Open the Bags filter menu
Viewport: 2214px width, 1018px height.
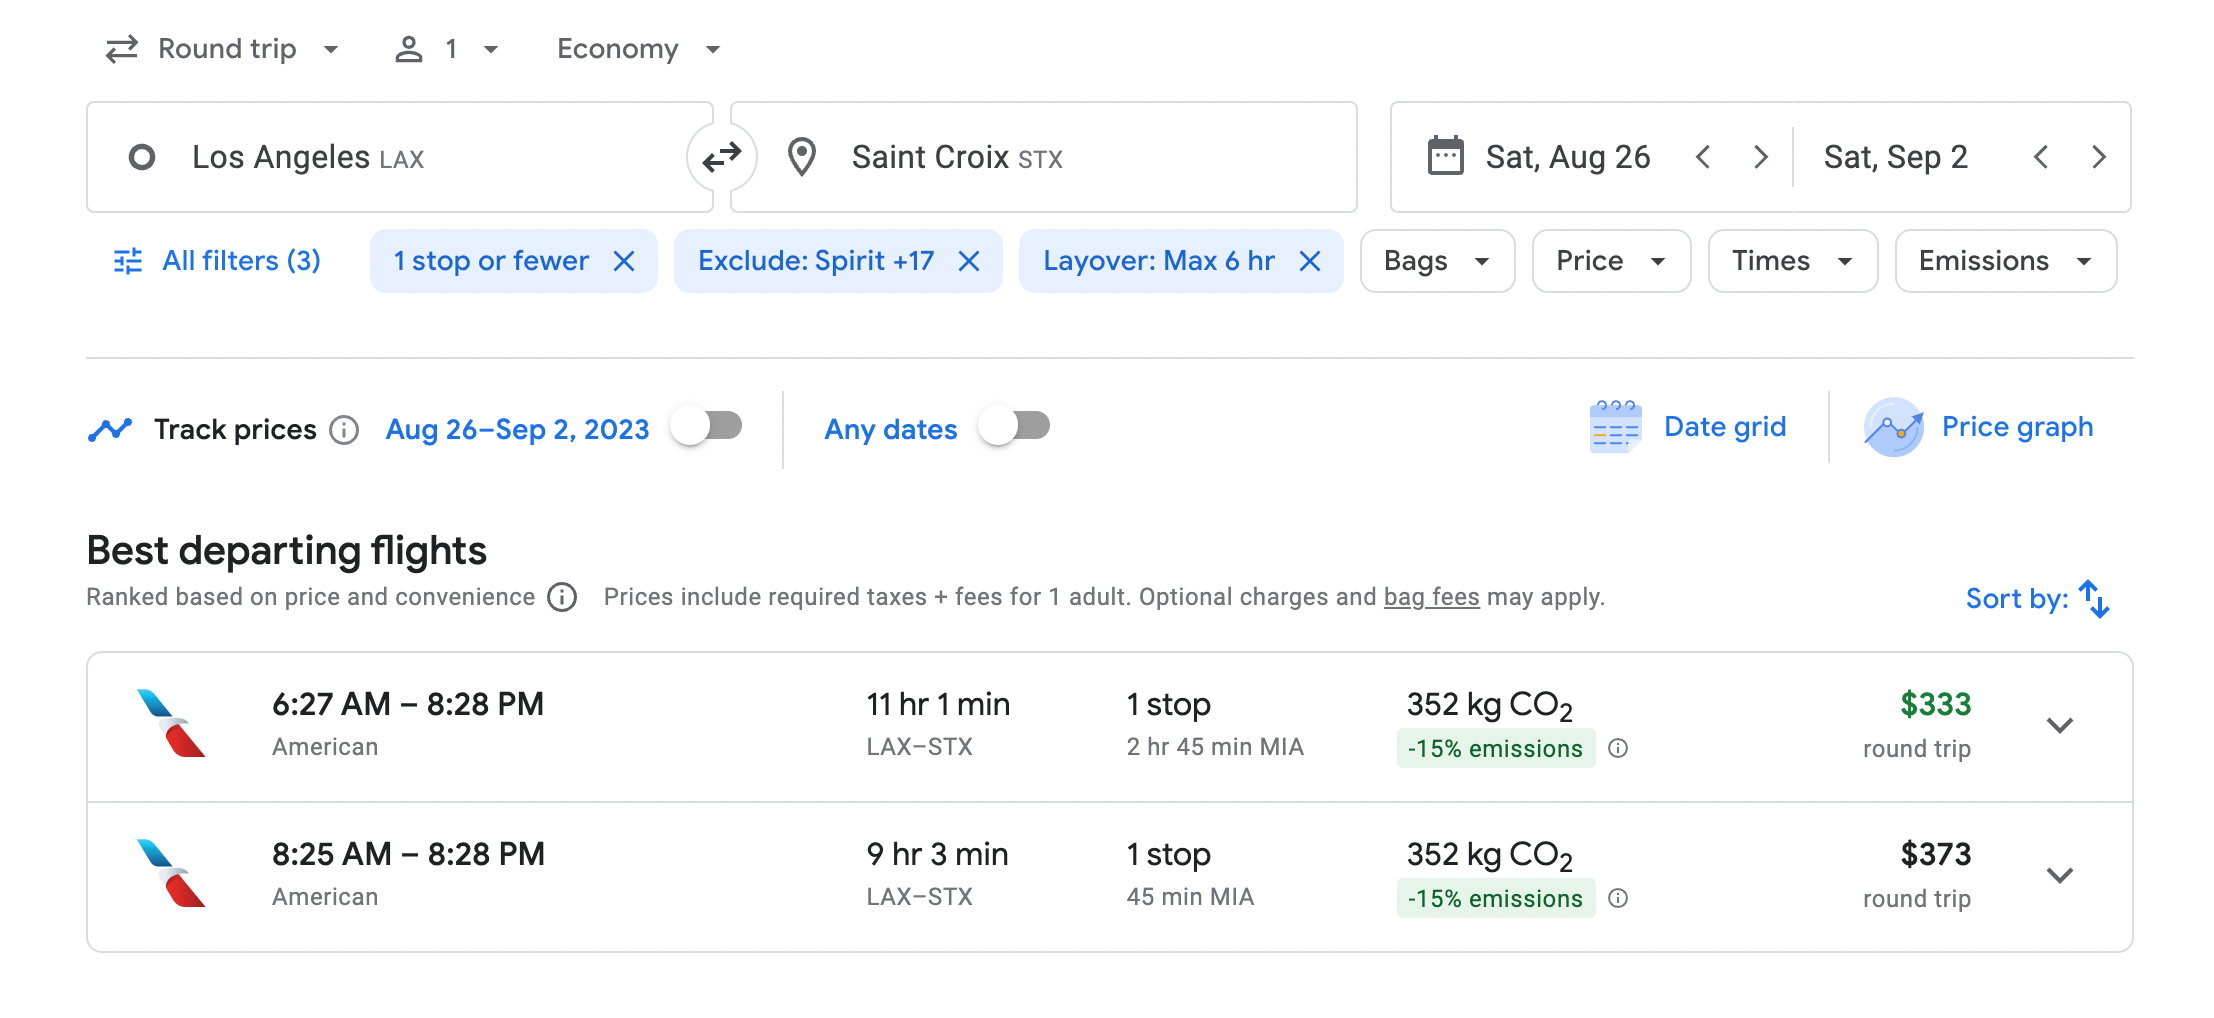pos(1437,261)
